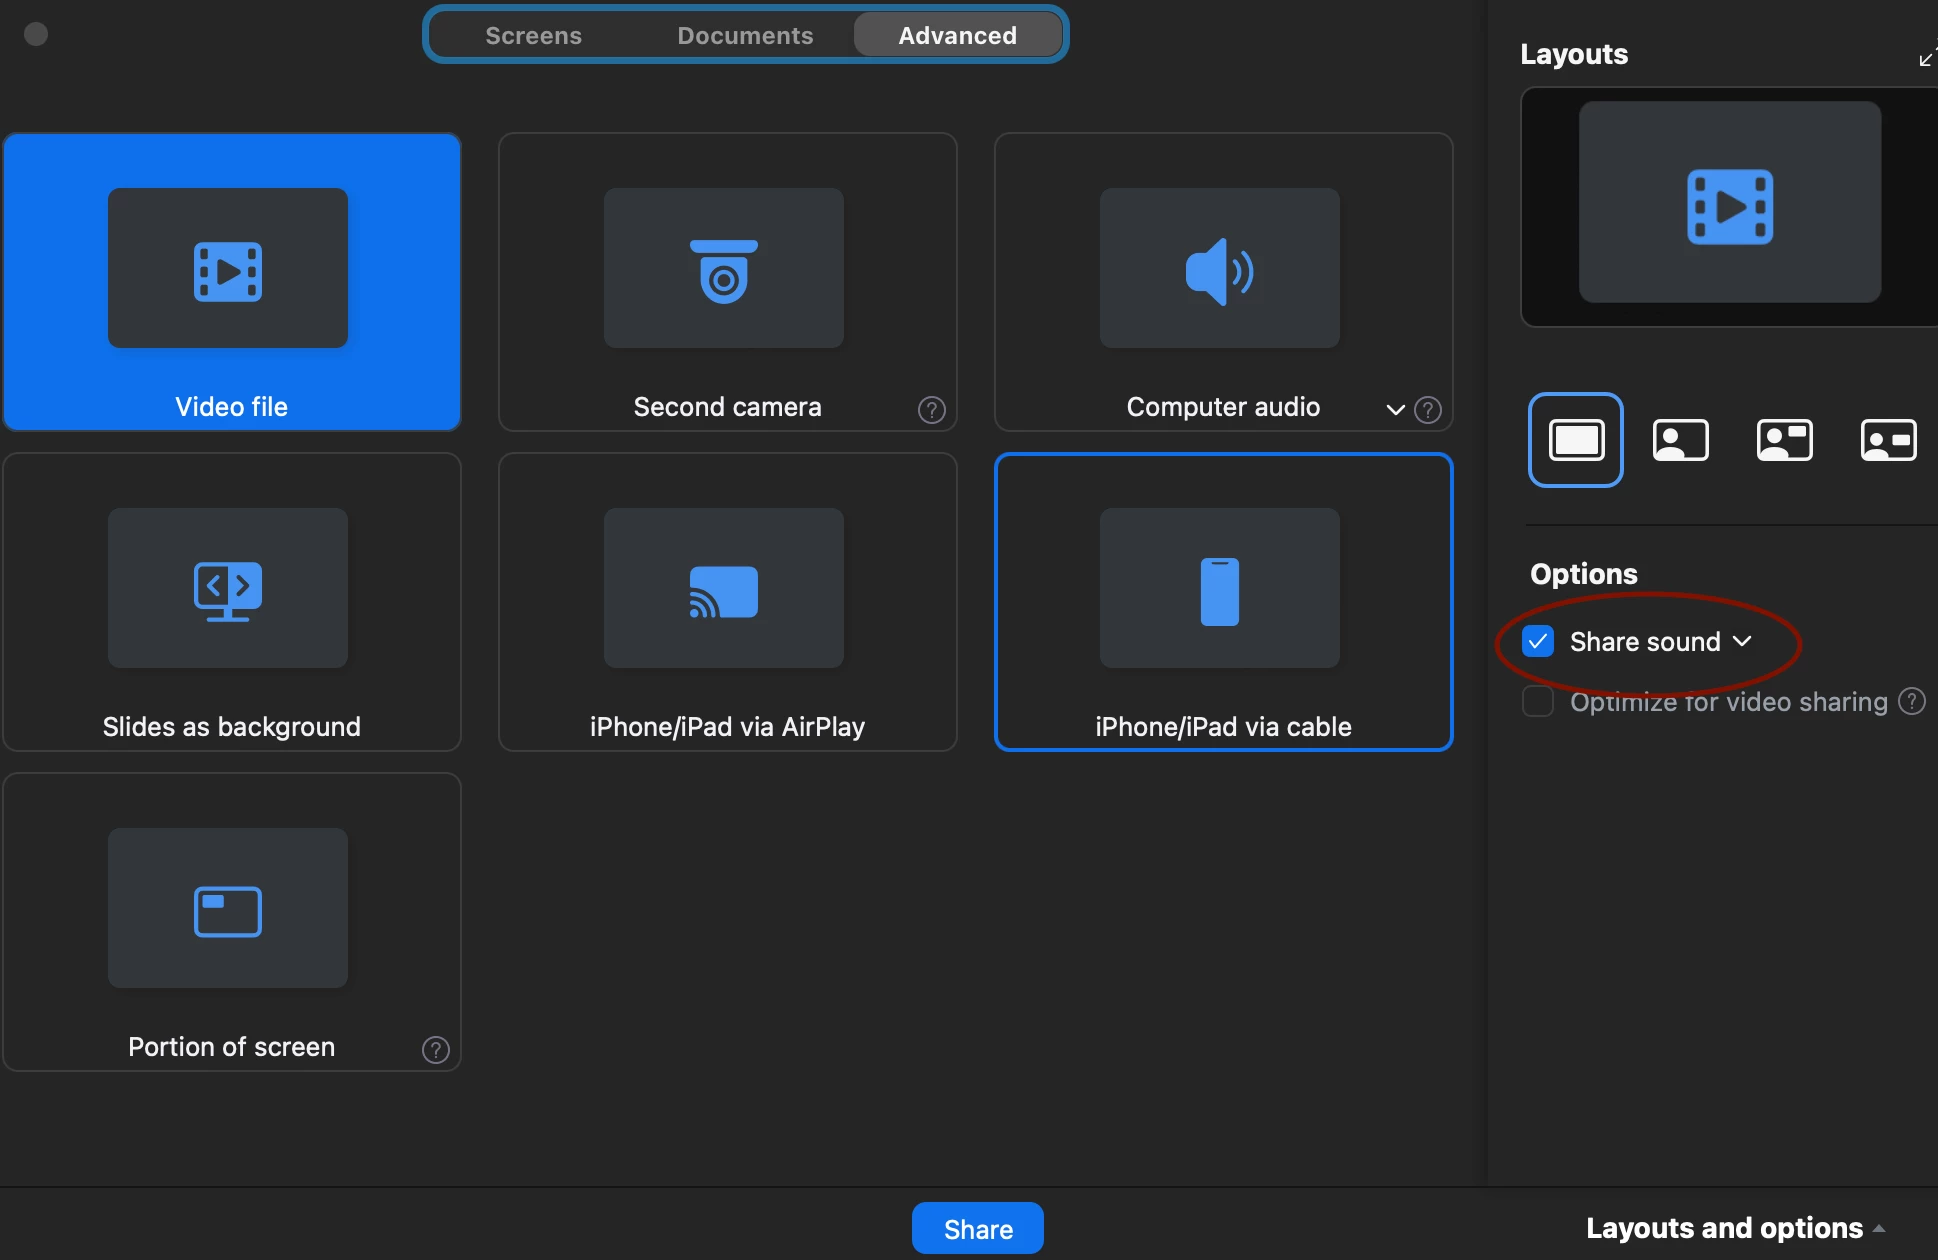Select the full-screen content-only layout
The image size is (1938, 1260).
tap(1576, 440)
